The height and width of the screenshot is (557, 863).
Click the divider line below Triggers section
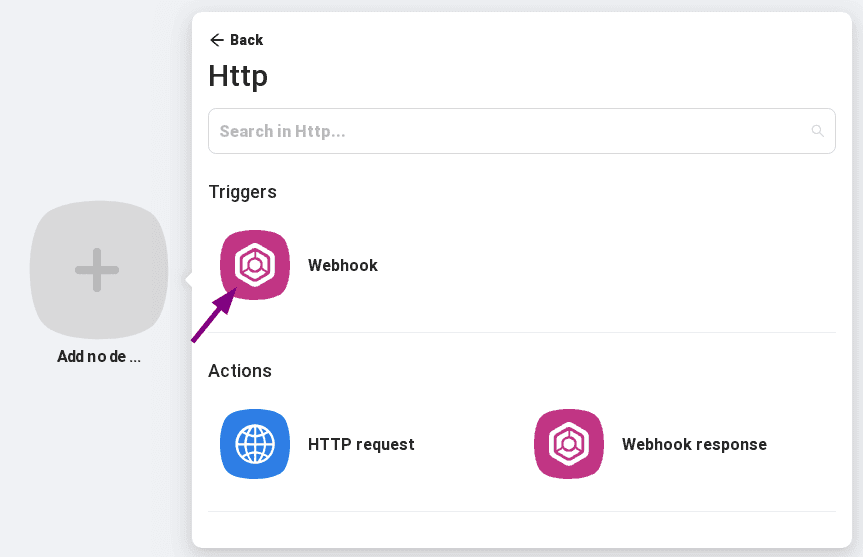click(x=521, y=332)
